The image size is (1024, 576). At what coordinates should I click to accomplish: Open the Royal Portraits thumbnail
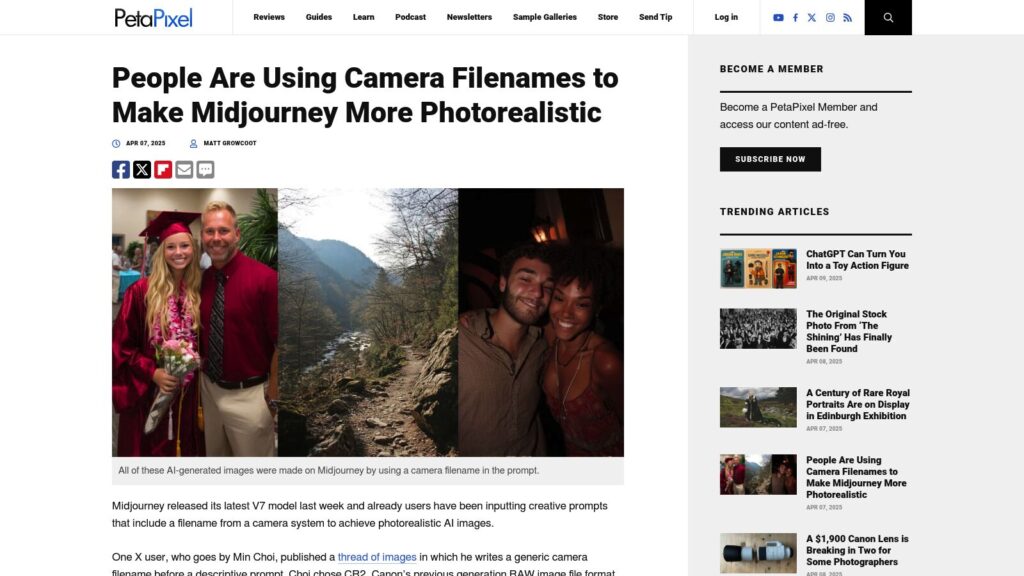pyautogui.click(x=758, y=407)
